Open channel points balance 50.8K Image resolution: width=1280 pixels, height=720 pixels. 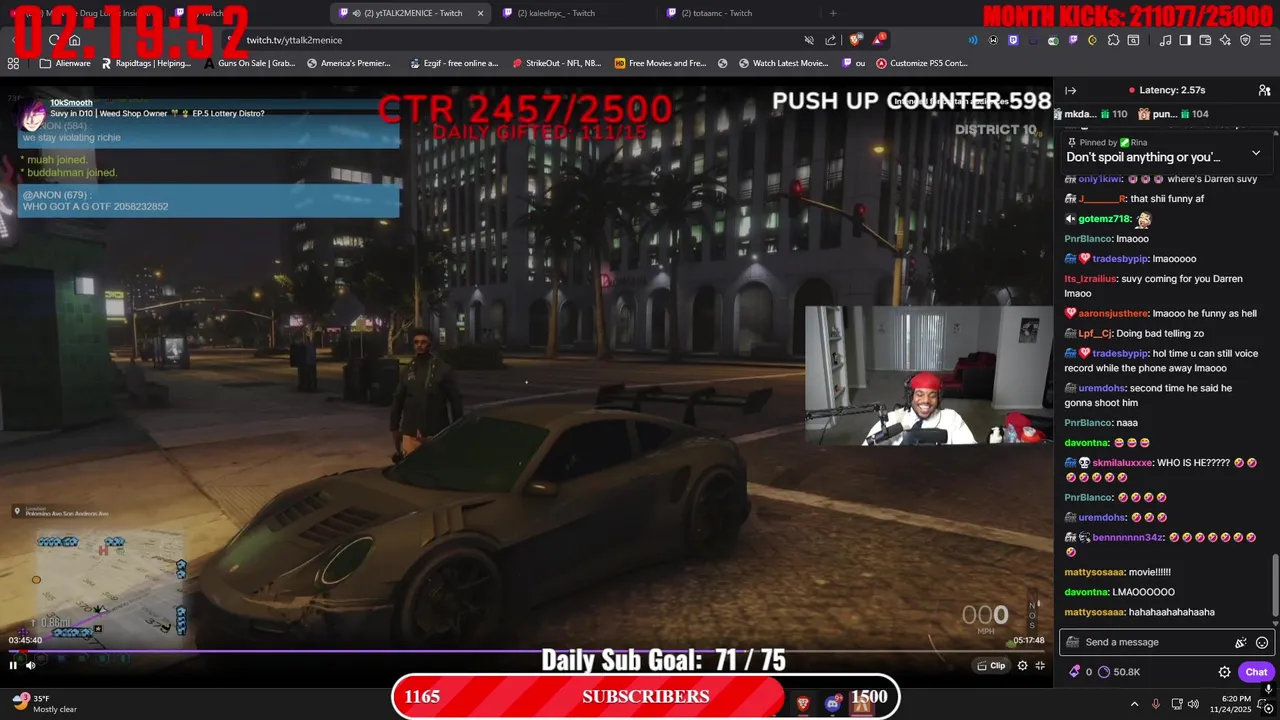1119,672
